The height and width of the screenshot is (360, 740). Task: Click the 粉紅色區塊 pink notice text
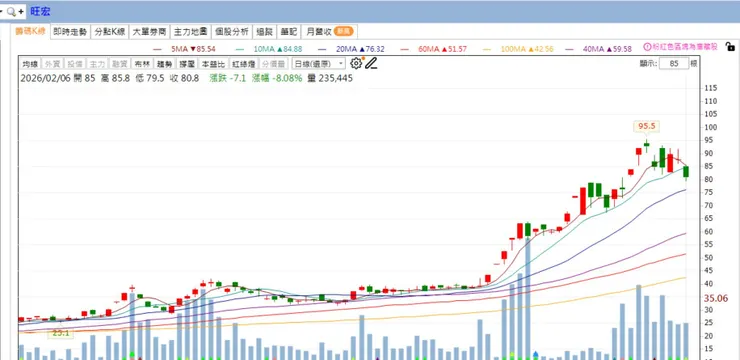click(685, 47)
